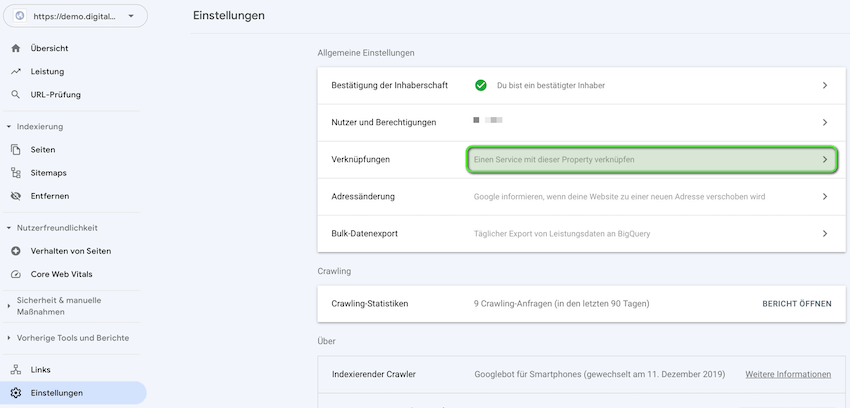Click the Allgemeine Einstellungen section heading

[x=366, y=53]
